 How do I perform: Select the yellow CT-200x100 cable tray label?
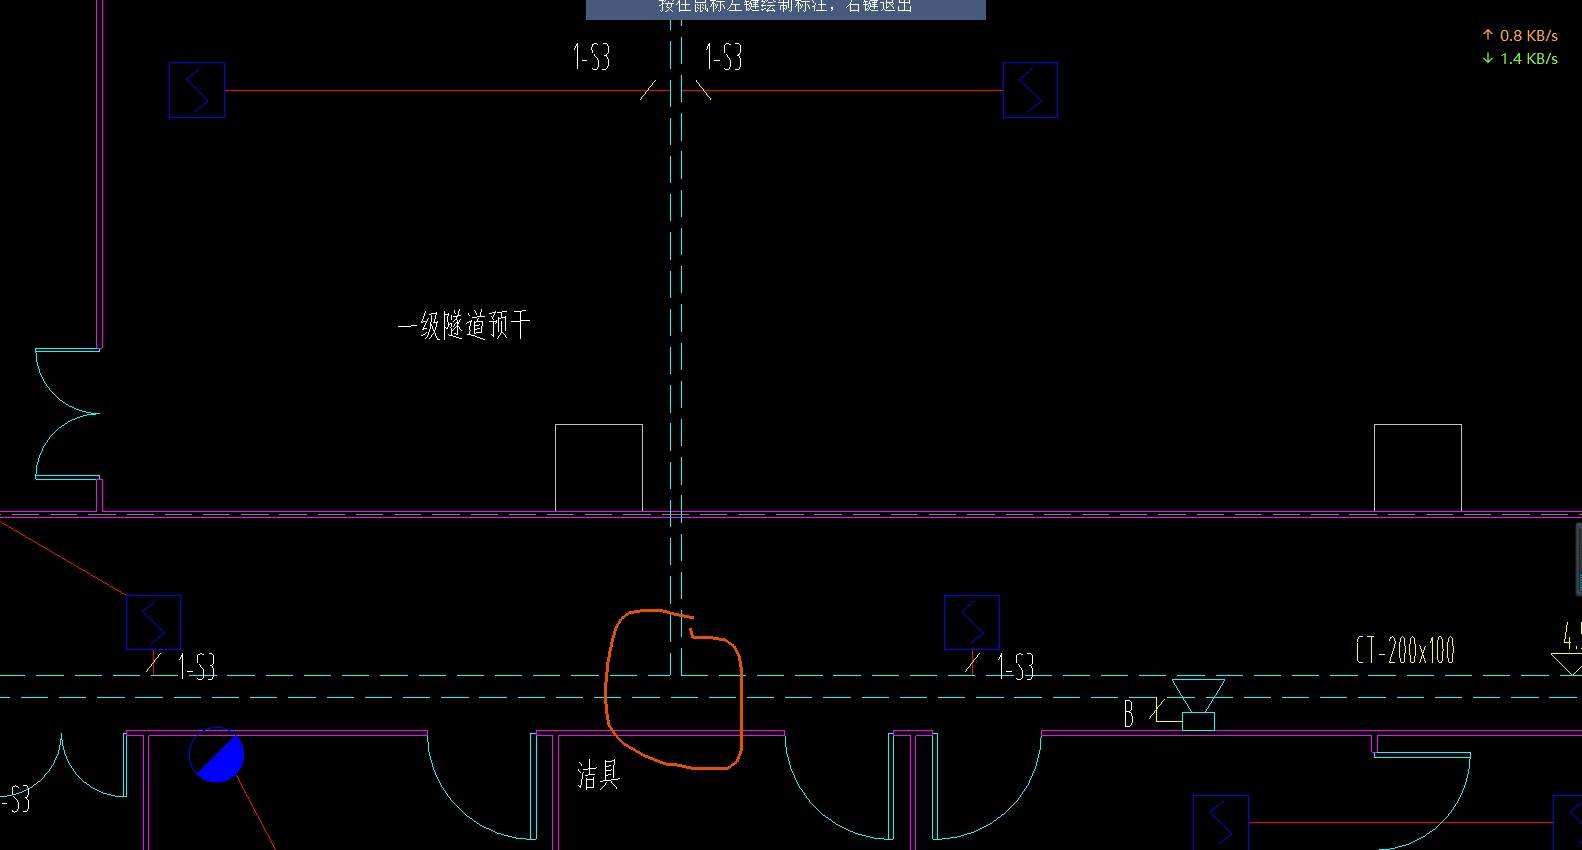pyautogui.click(x=1405, y=650)
